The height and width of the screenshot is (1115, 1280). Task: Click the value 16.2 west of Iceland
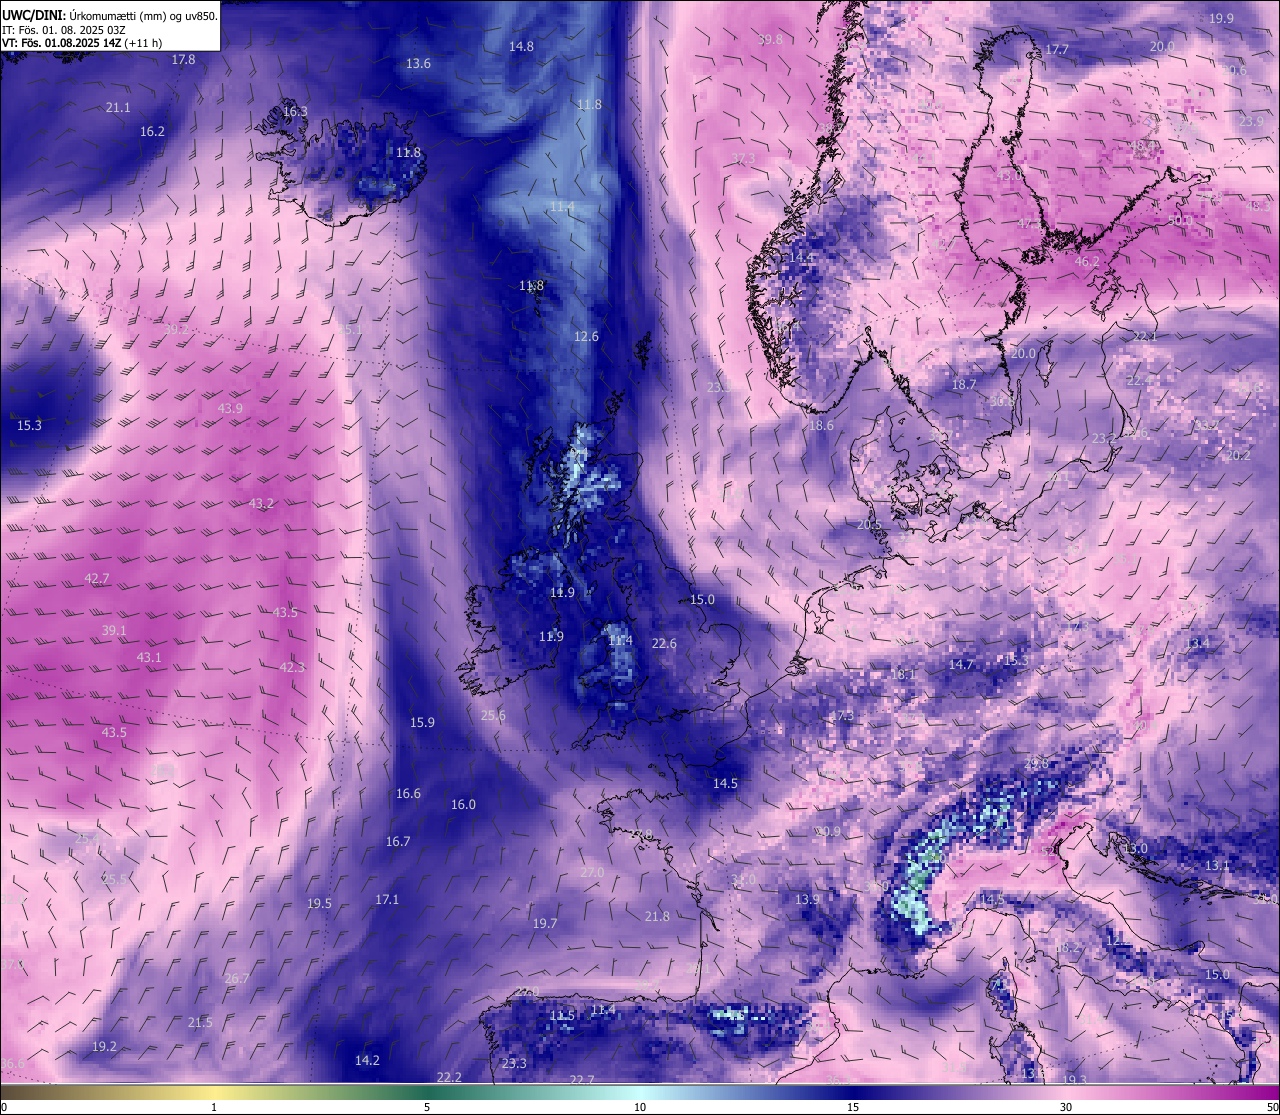click(153, 132)
